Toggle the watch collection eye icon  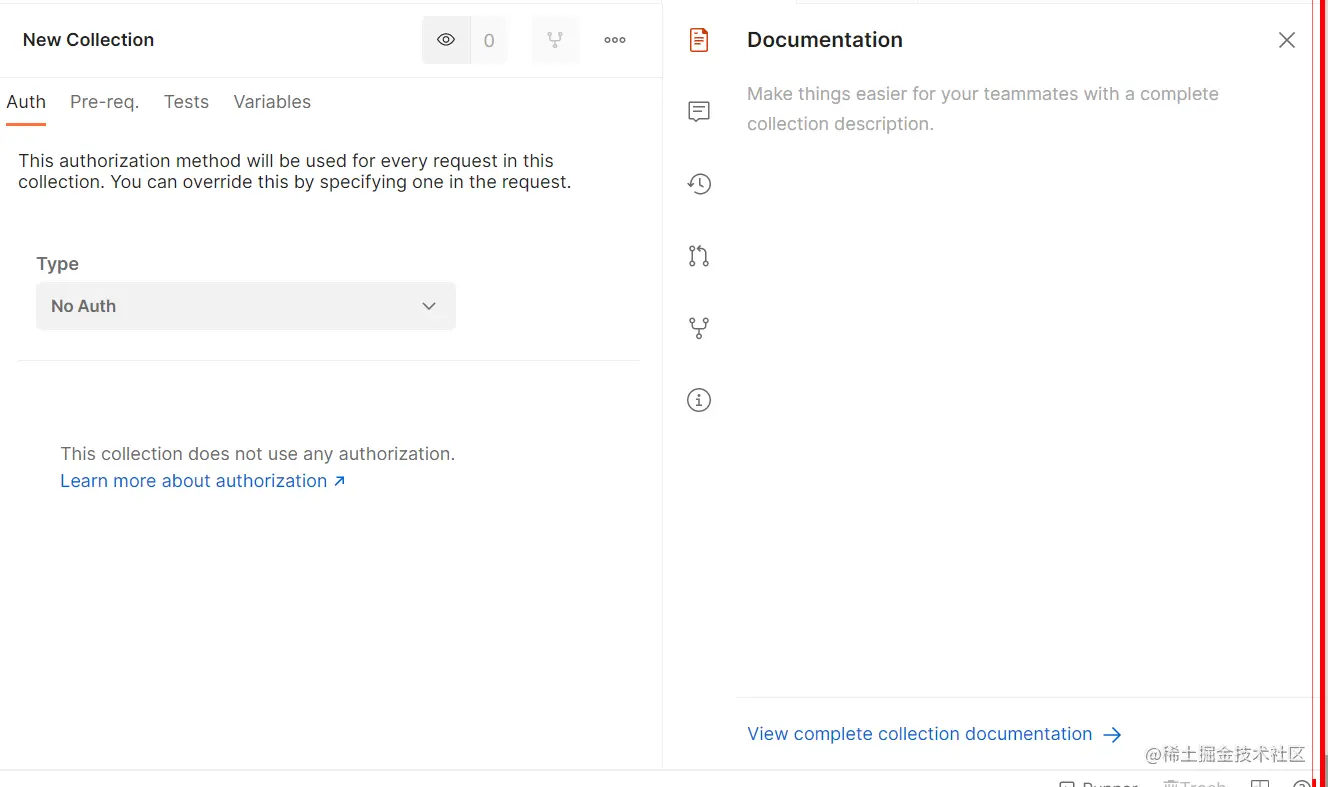[446, 40]
